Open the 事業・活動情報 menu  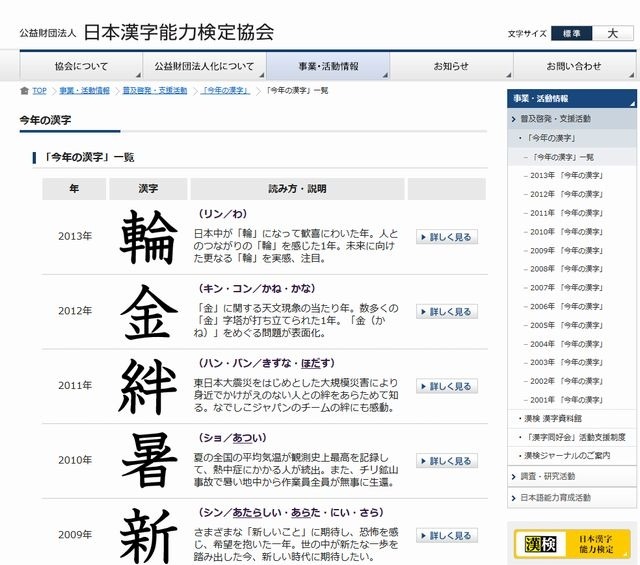pyautogui.click(x=328, y=66)
